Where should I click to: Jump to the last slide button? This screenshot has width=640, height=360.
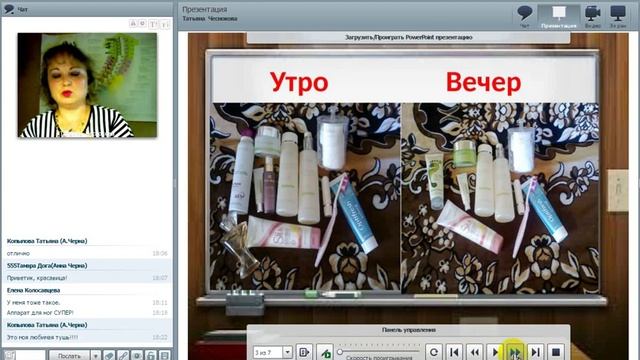point(536,352)
